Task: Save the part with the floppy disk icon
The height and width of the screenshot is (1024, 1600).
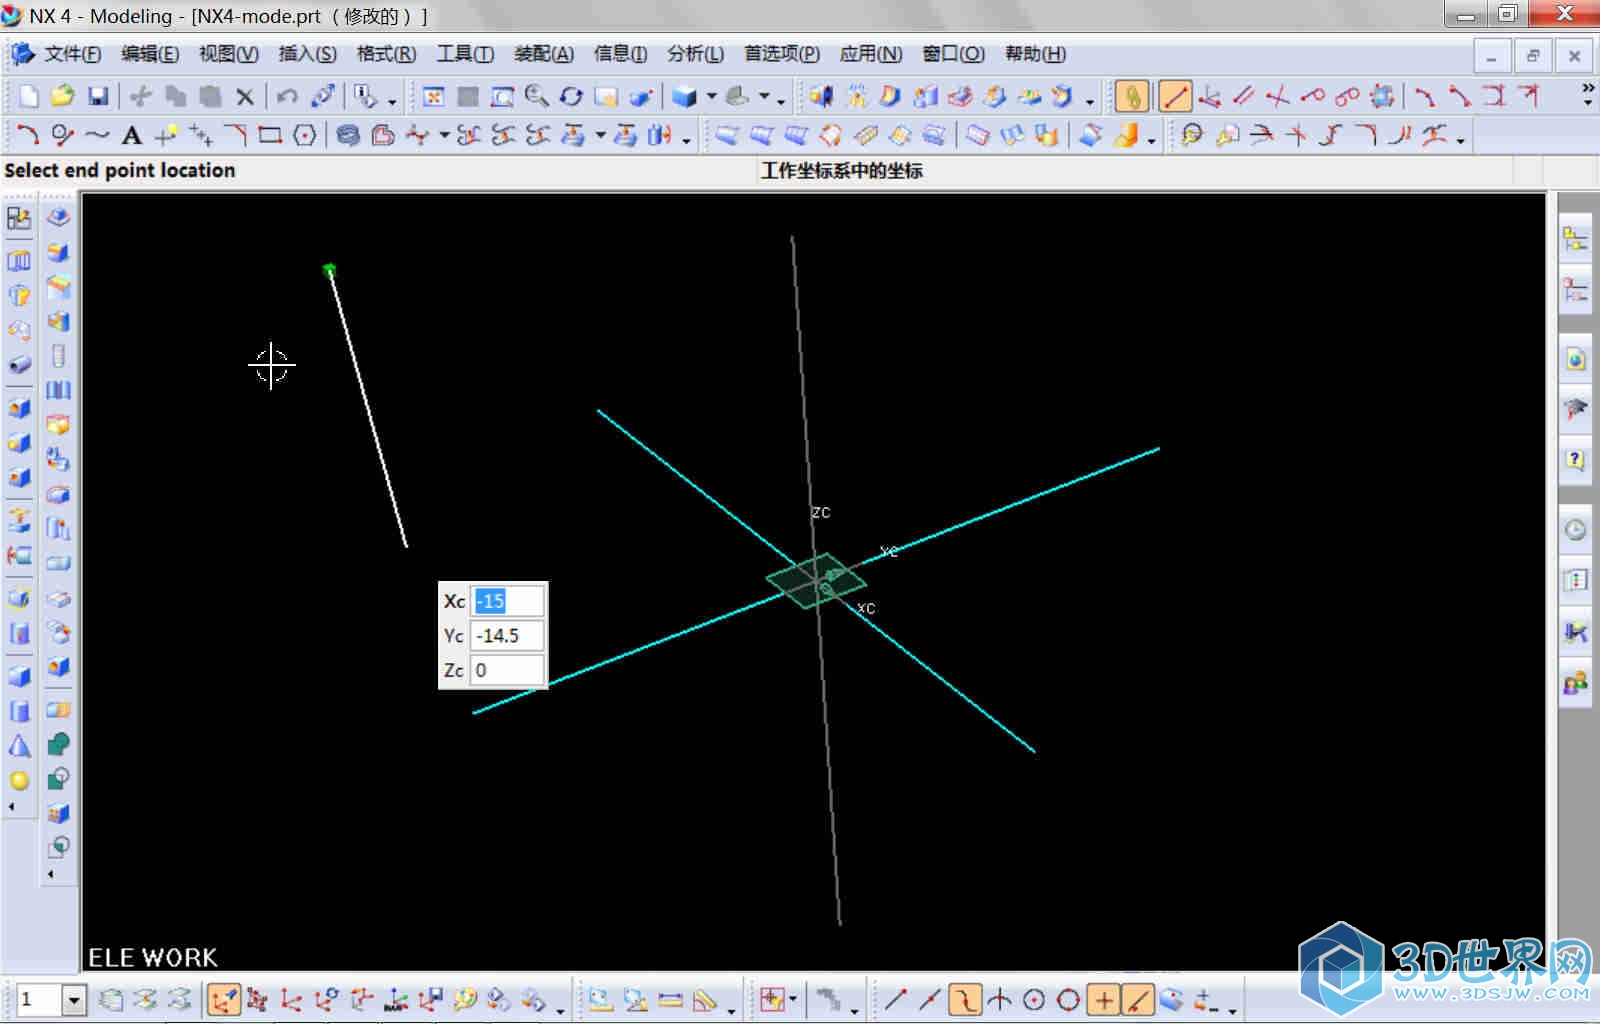Action: (98, 96)
